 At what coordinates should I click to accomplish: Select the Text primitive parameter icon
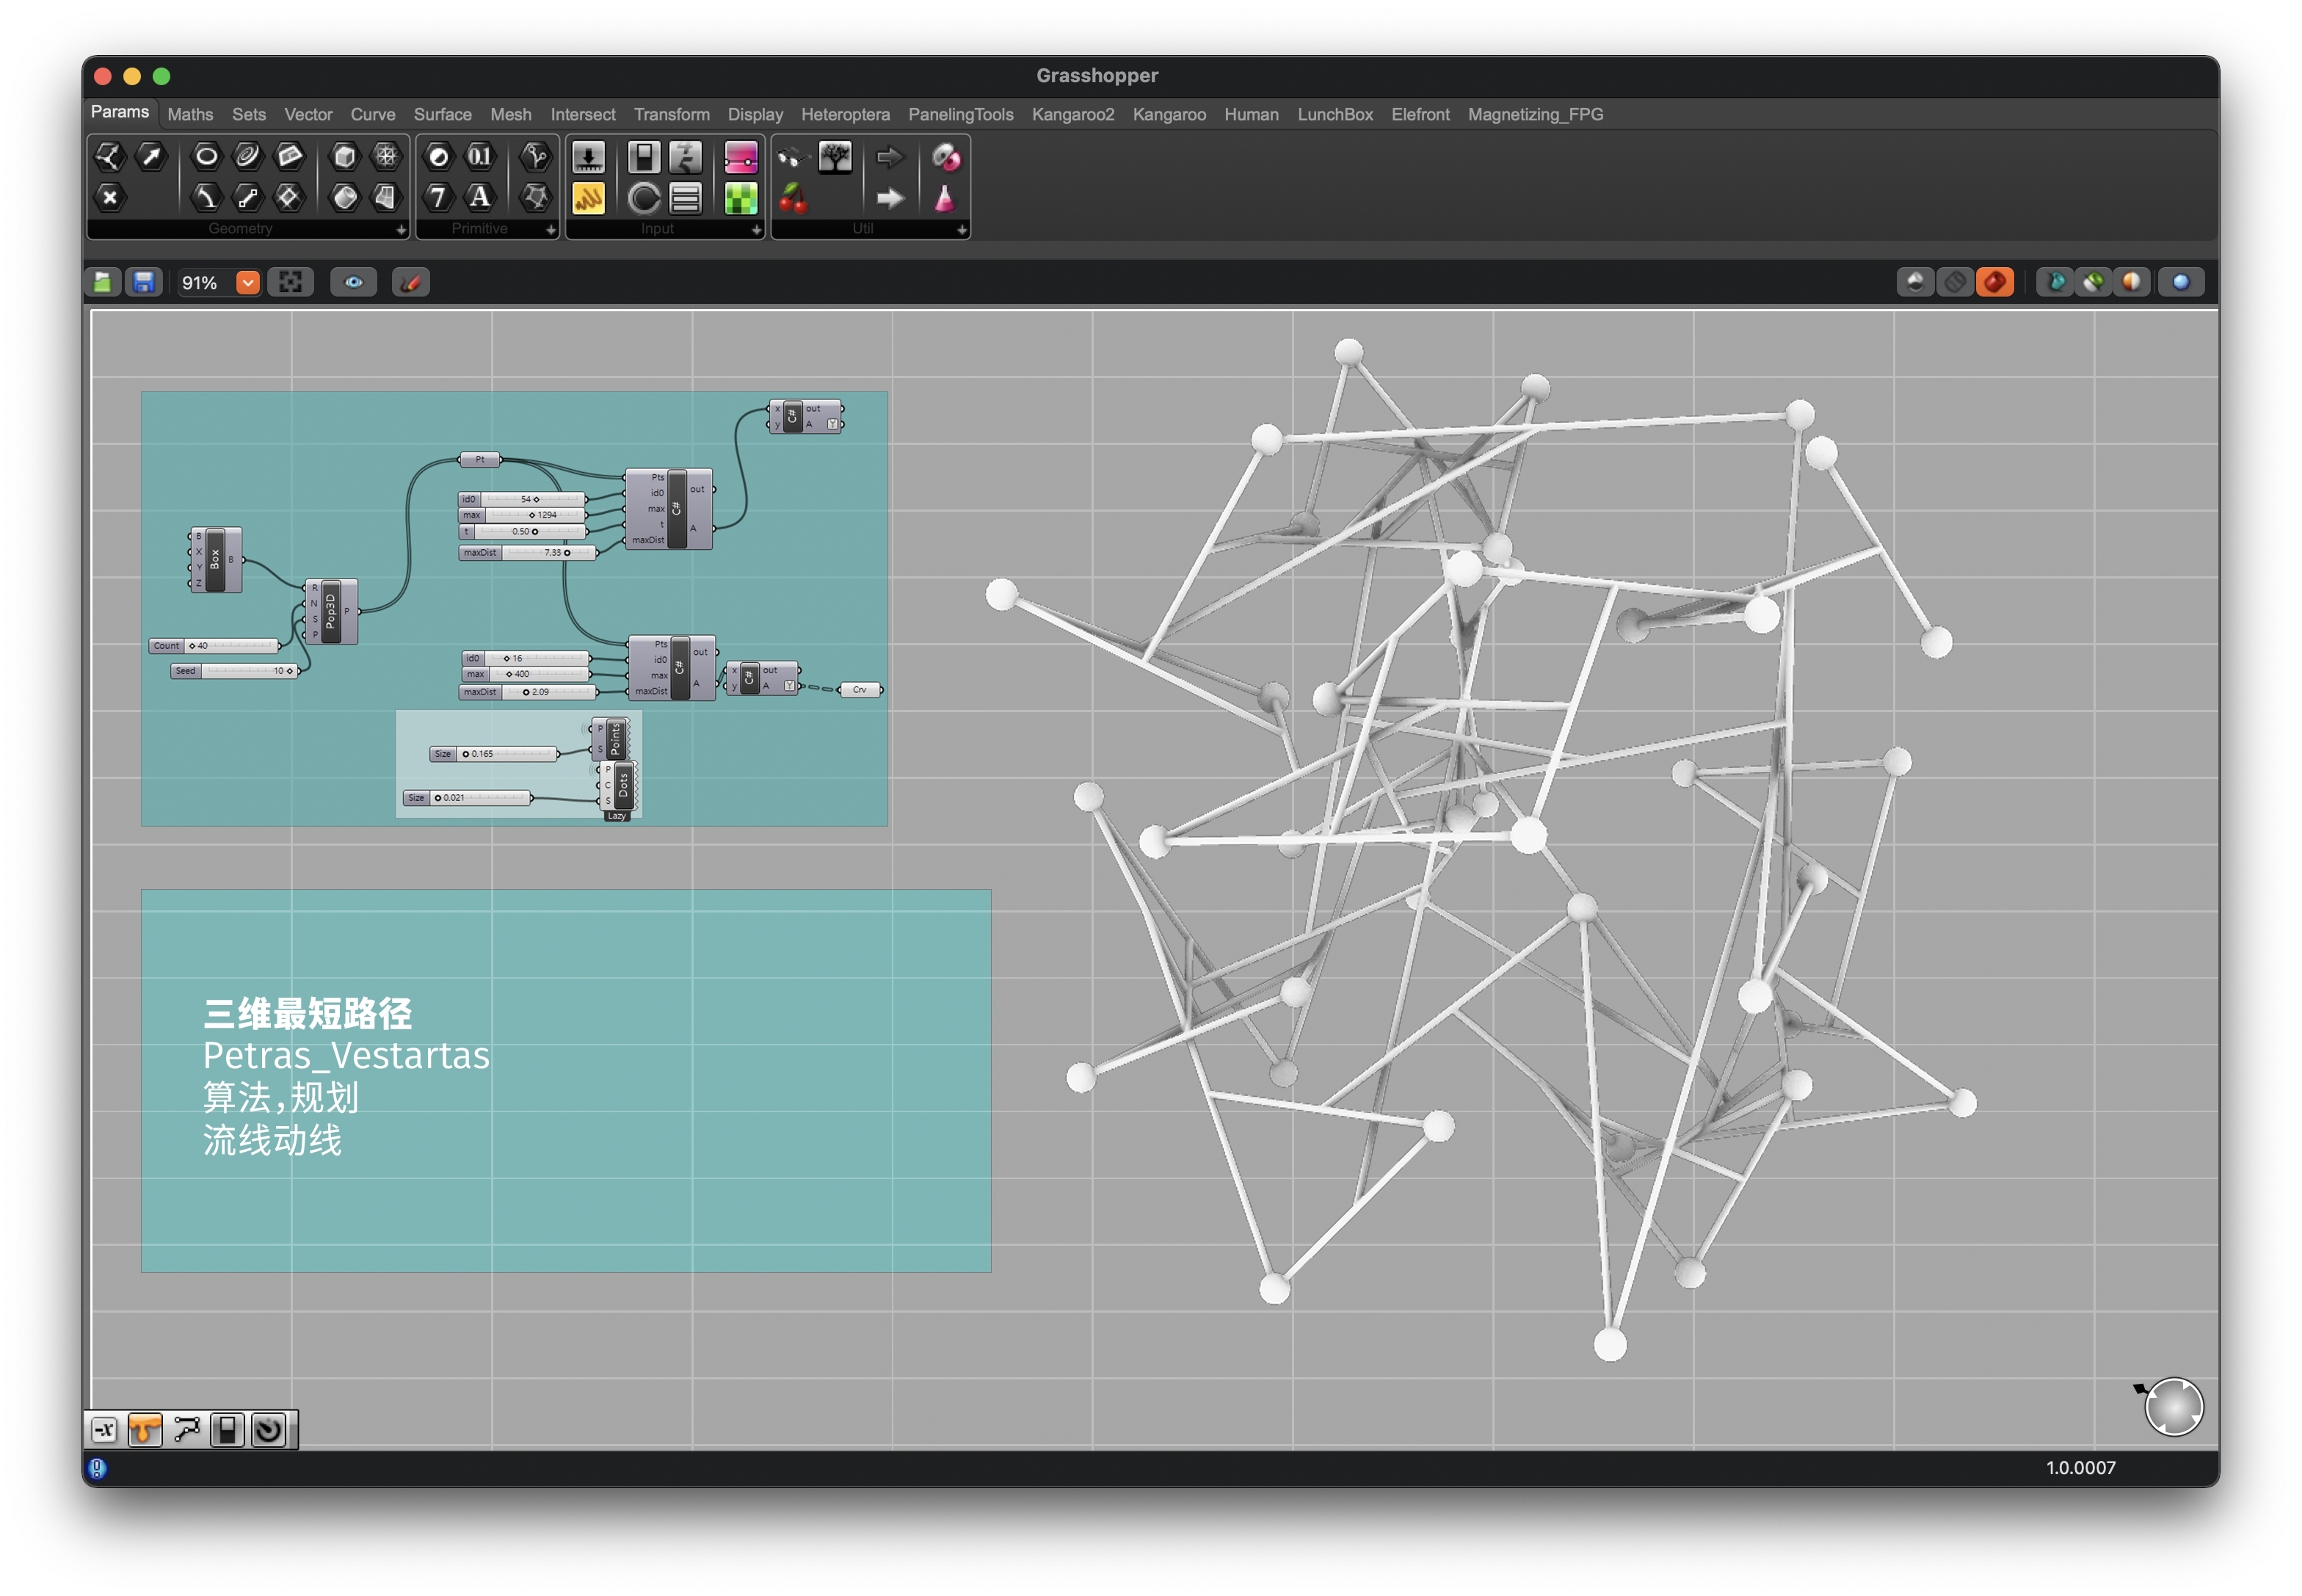[480, 197]
